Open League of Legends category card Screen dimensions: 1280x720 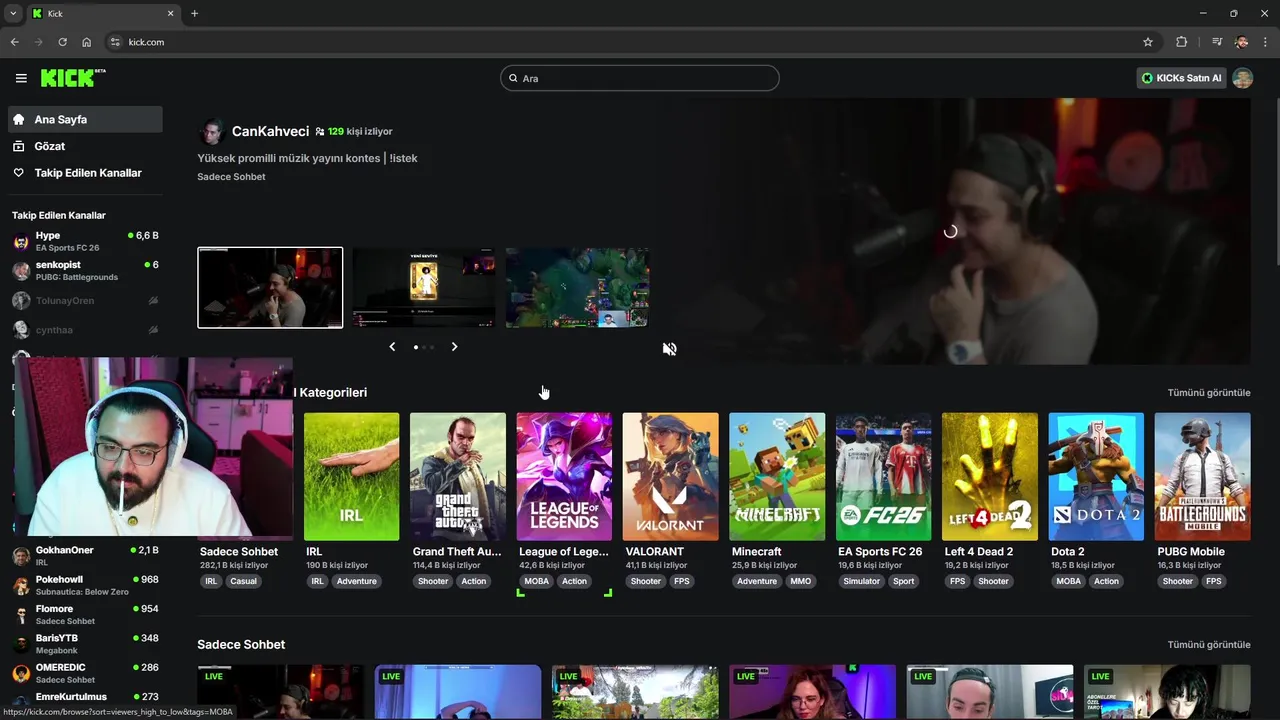point(564,477)
